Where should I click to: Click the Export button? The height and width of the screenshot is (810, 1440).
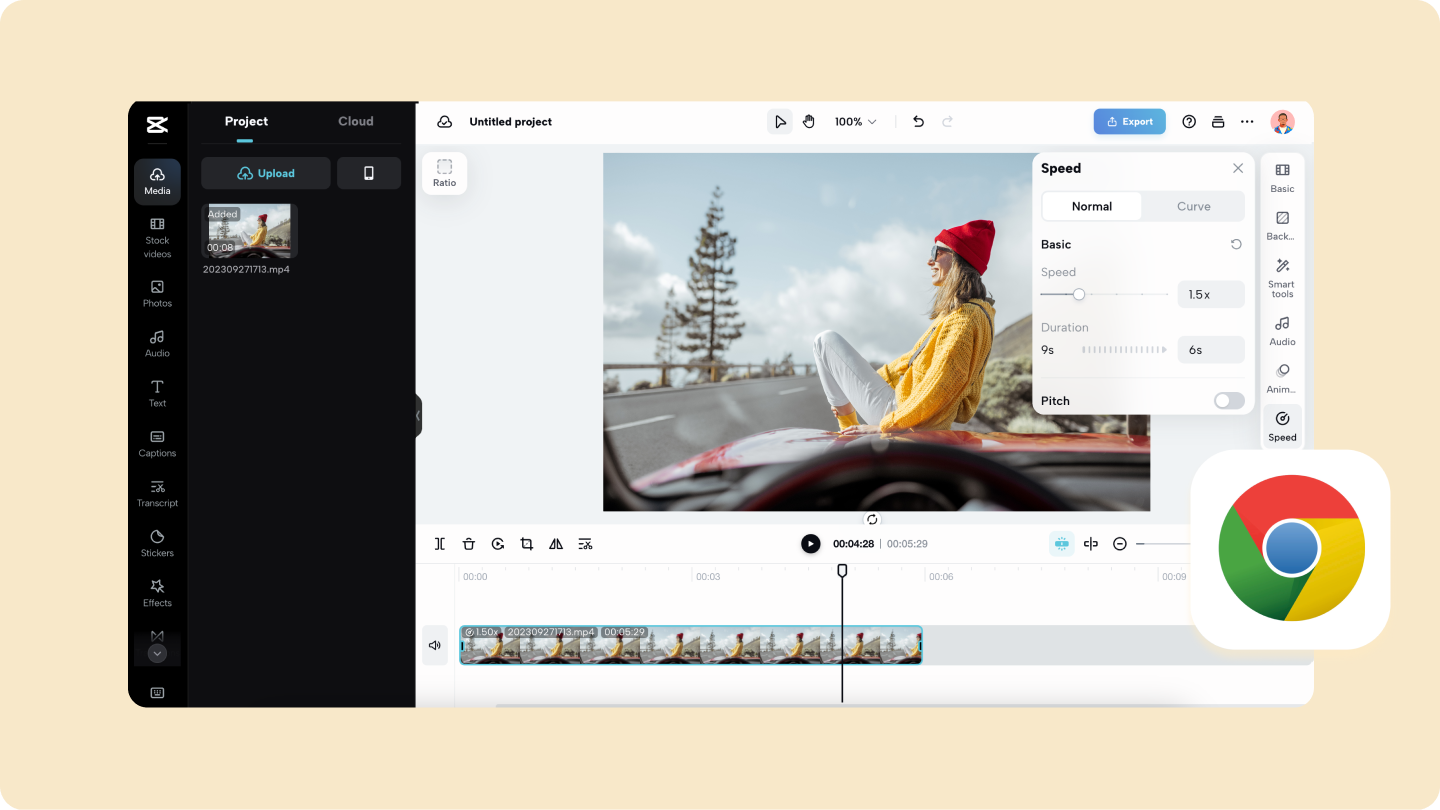pos(1130,122)
